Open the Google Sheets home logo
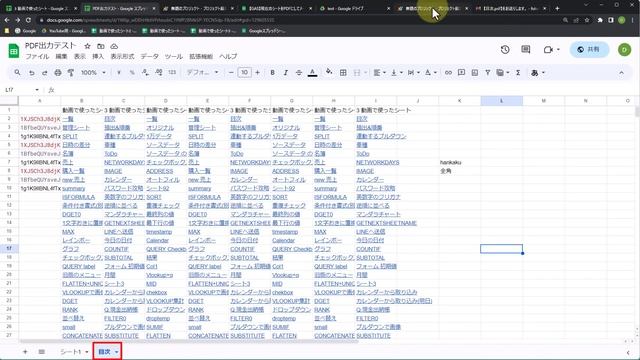 point(13,51)
